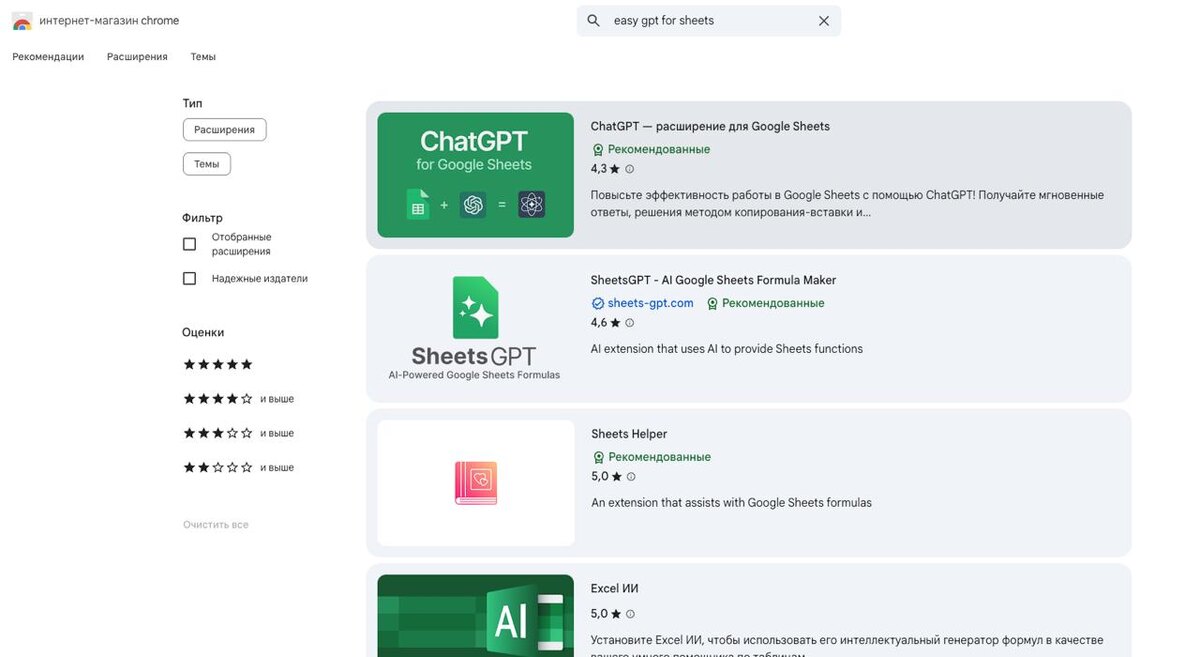1200x657 pixels.
Task: Open the Темы top navigation tab
Action: tap(203, 57)
